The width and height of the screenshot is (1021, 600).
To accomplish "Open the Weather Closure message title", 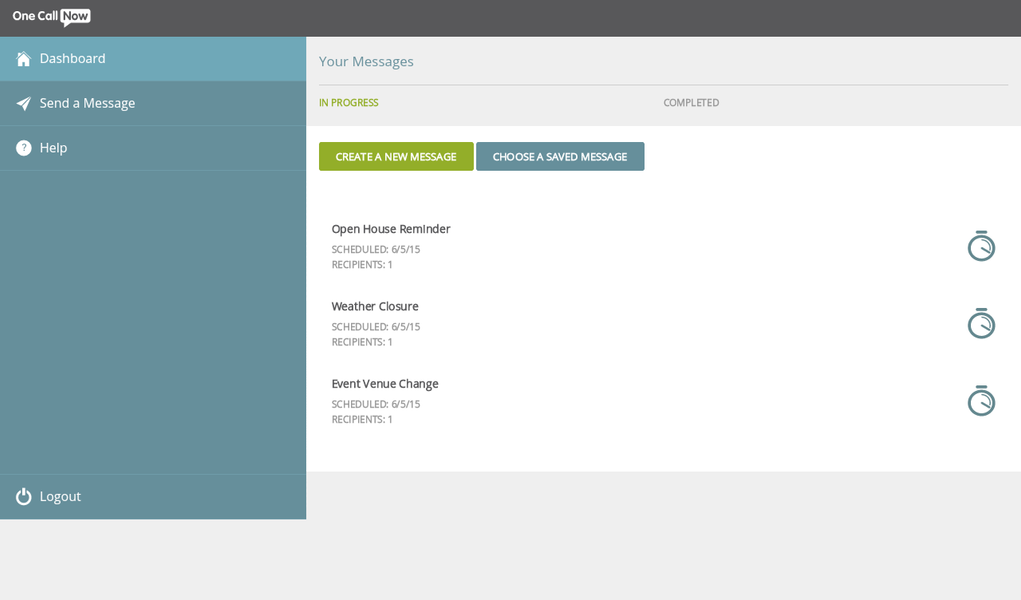I will (375, 306).
